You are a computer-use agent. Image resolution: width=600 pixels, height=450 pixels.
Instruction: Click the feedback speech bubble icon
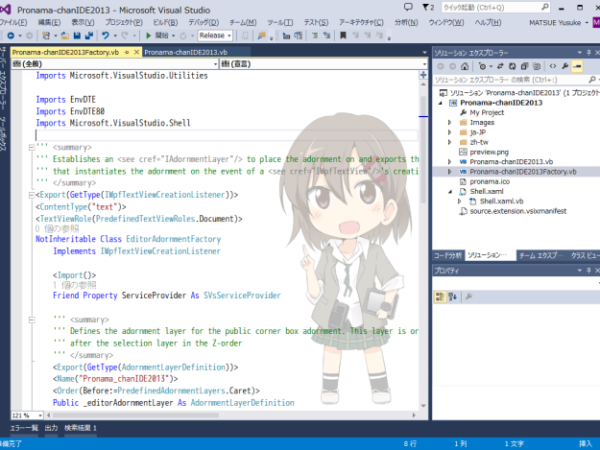click(408, 7)
